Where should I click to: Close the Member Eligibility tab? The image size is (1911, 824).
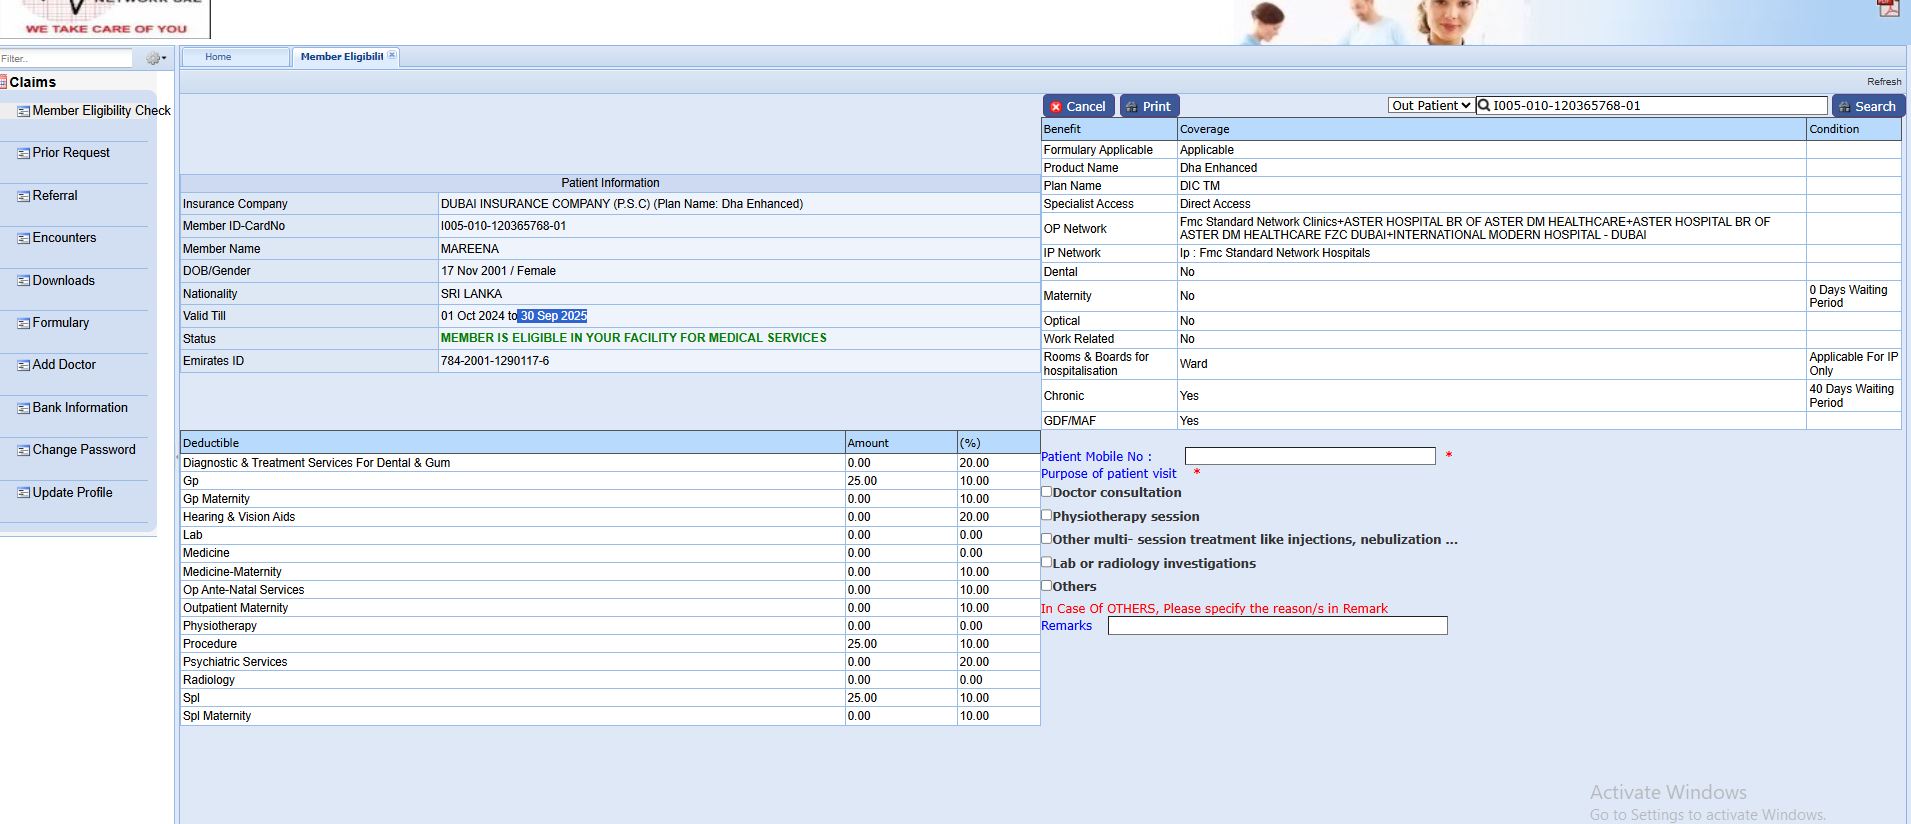pos(391,56)
